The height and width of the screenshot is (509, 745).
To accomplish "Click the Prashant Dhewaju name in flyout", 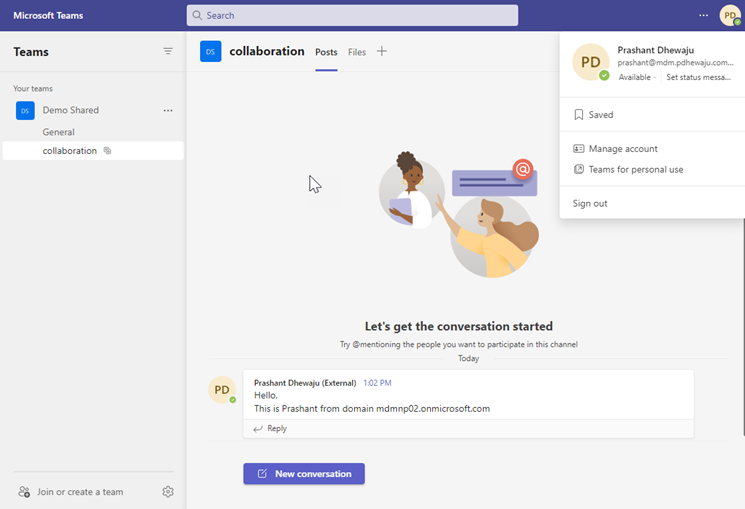I will 656,50.
